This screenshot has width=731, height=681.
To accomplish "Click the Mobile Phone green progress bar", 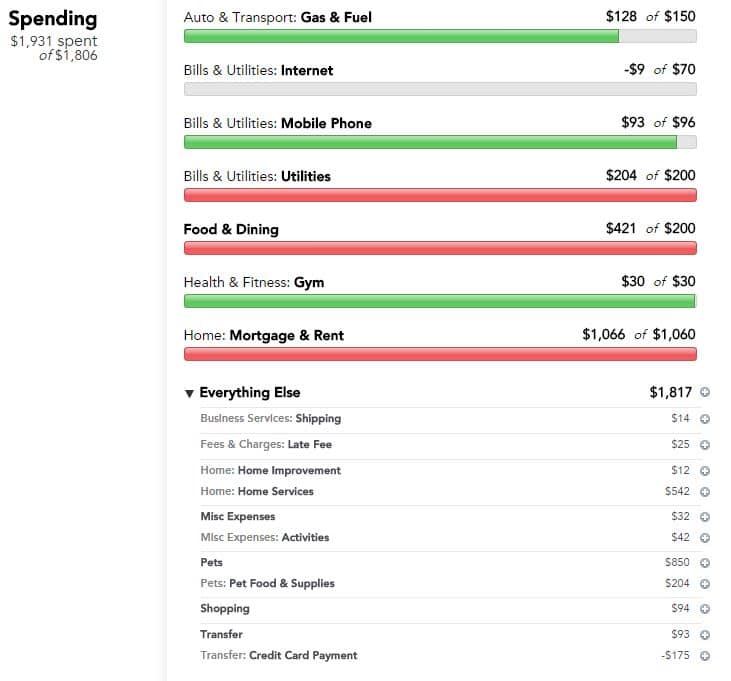I will [x=440, y=142].
